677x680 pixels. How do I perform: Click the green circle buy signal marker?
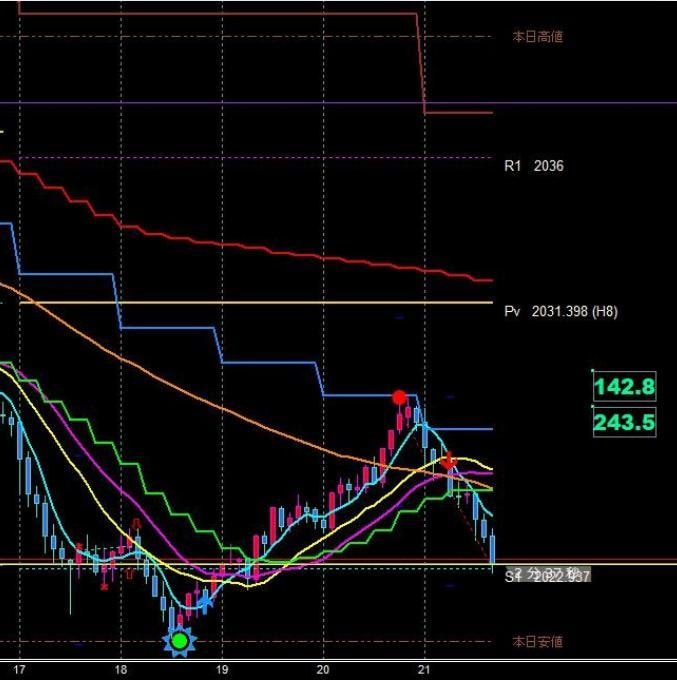[x=180, y=641]
